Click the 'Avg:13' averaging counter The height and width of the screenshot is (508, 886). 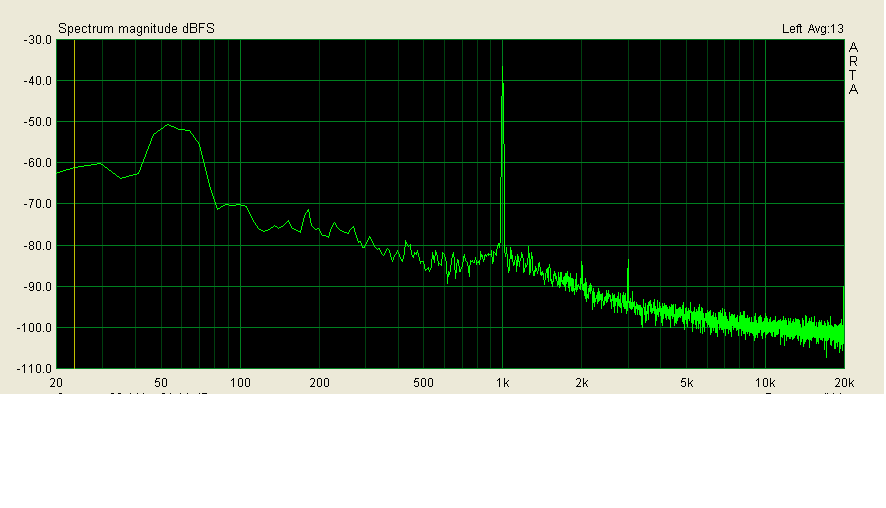click(826, 29)
